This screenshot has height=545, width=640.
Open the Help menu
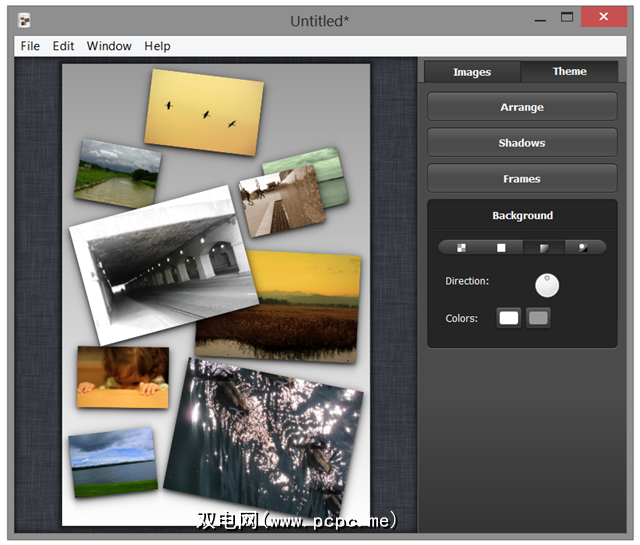tap(157, 46)
